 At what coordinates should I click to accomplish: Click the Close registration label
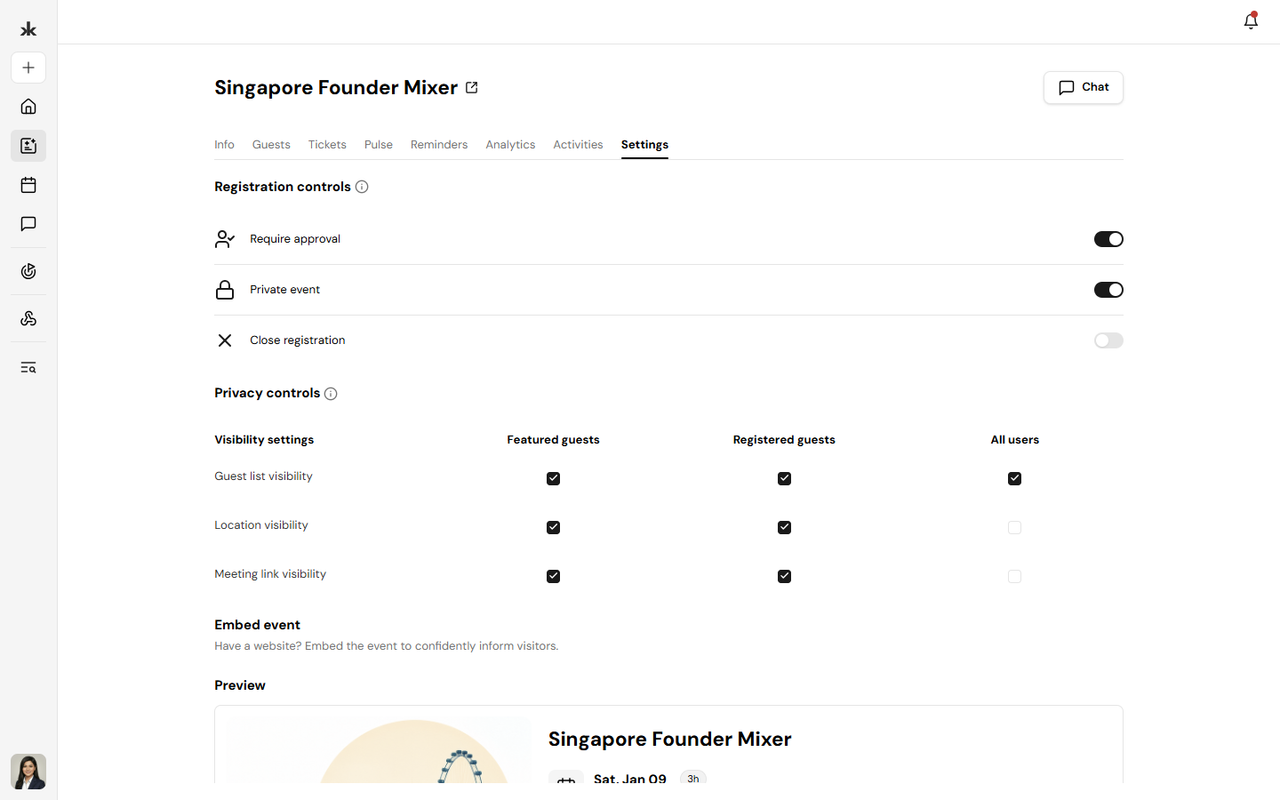(x=297, y=341)
